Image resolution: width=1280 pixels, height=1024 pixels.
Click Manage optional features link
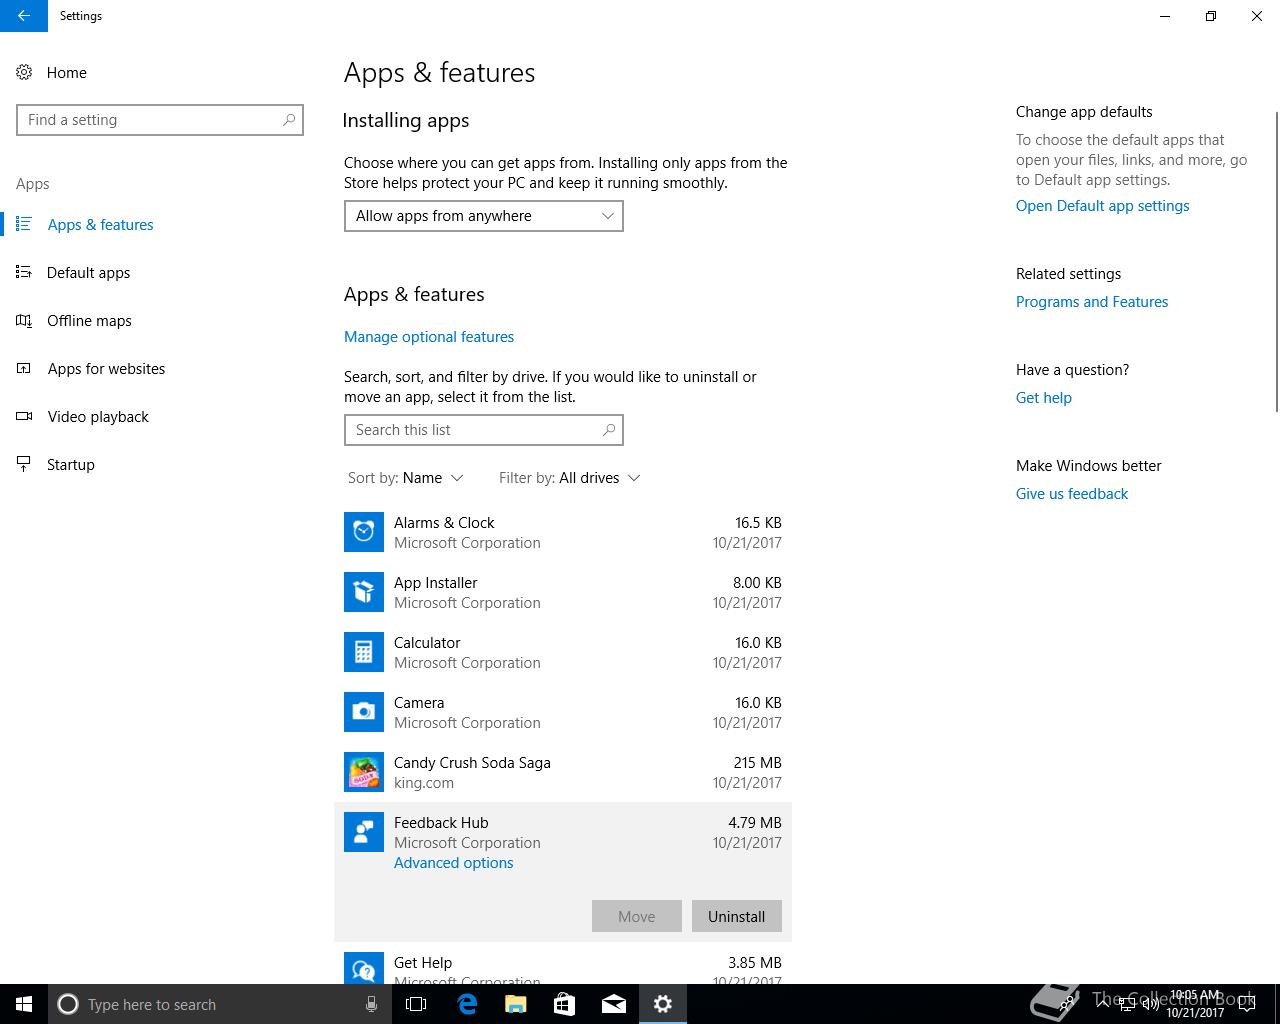[429, 337]
